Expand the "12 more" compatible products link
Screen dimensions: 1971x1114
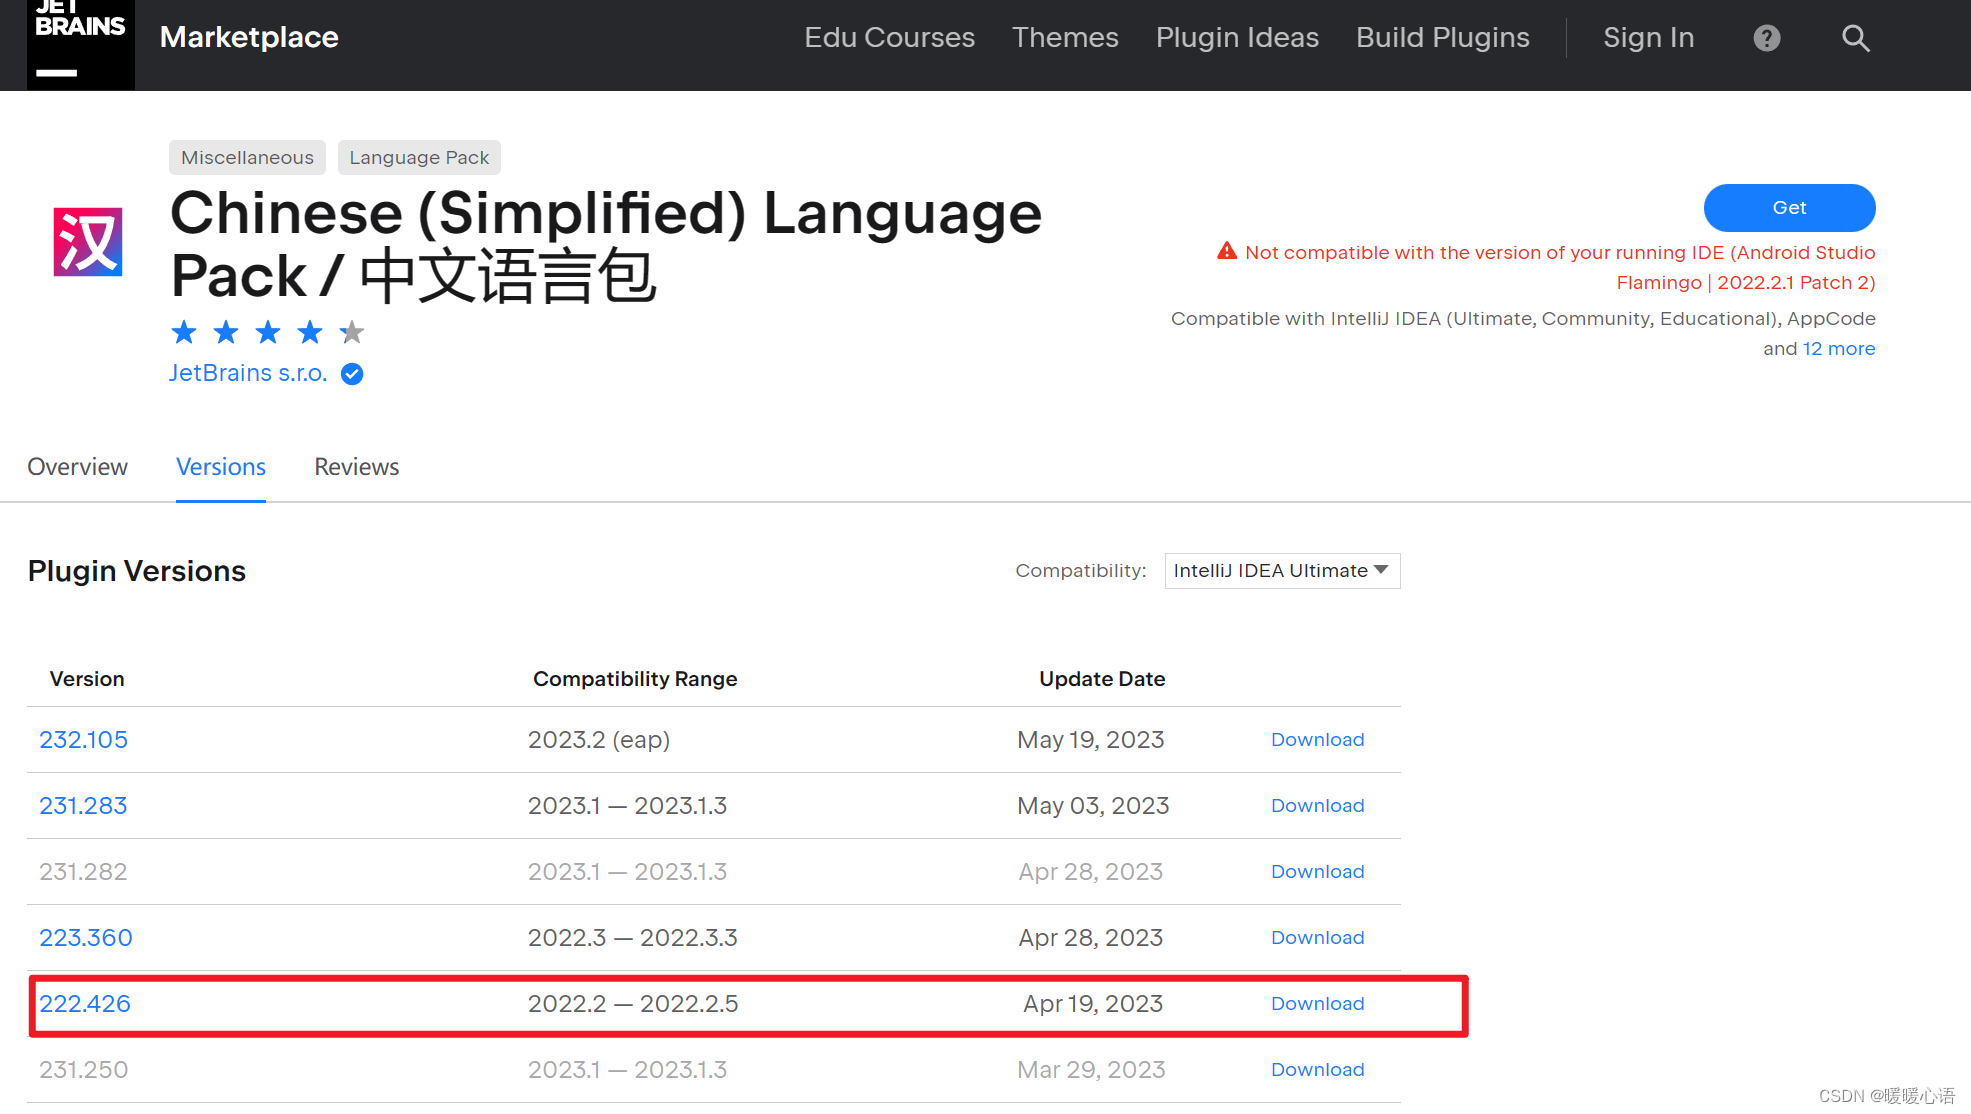click(x=1838, y=349)
